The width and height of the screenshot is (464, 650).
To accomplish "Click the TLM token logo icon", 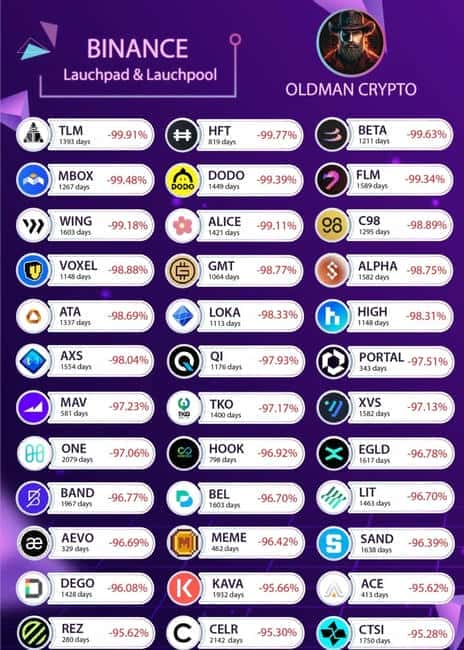I will pos(33,135).
